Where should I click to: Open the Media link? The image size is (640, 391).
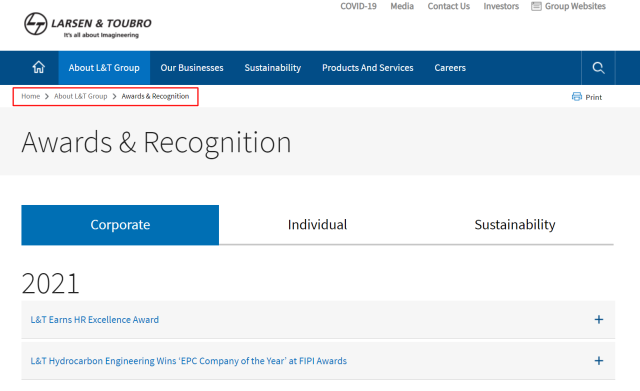402,6
